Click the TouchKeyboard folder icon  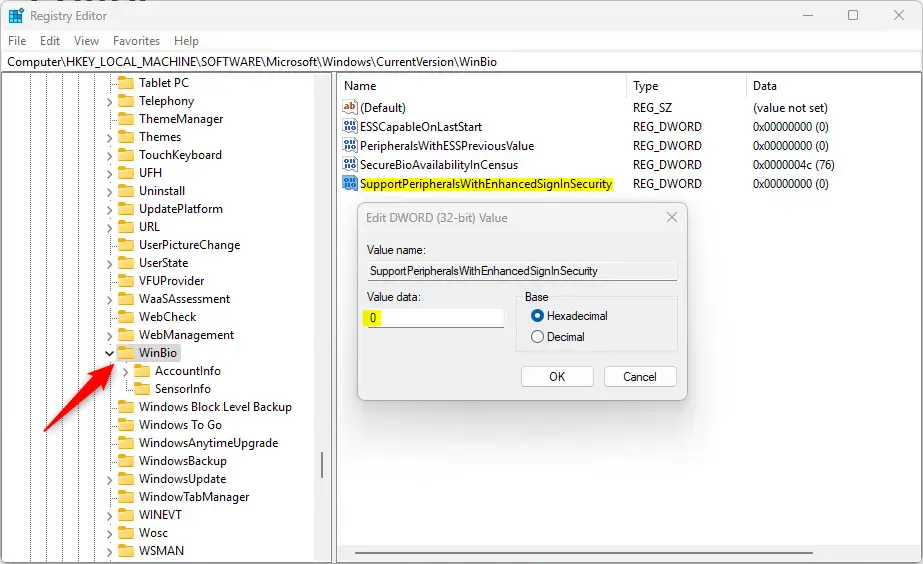tap(126, 154)
